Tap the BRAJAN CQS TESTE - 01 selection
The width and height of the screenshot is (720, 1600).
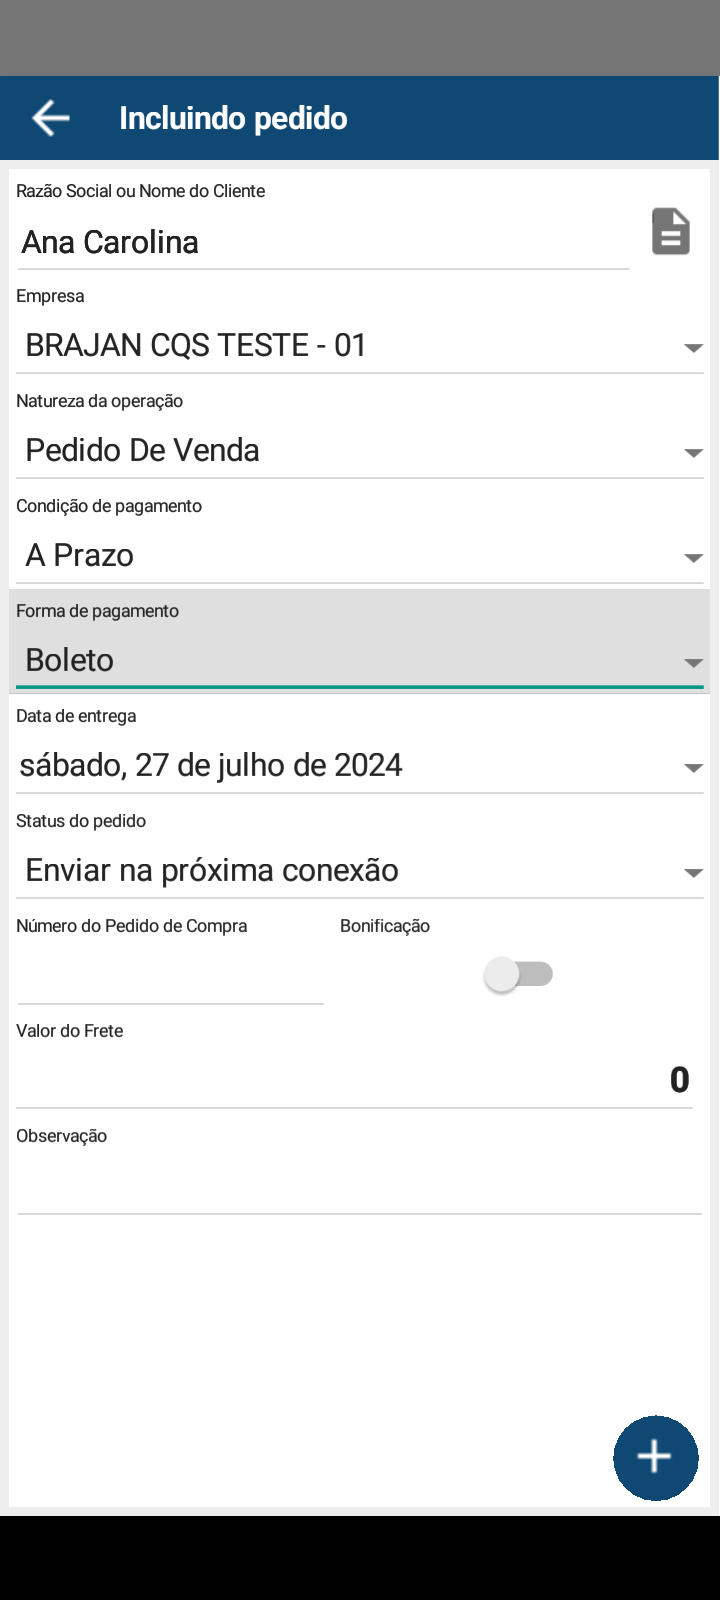click(x=196, y=345)
